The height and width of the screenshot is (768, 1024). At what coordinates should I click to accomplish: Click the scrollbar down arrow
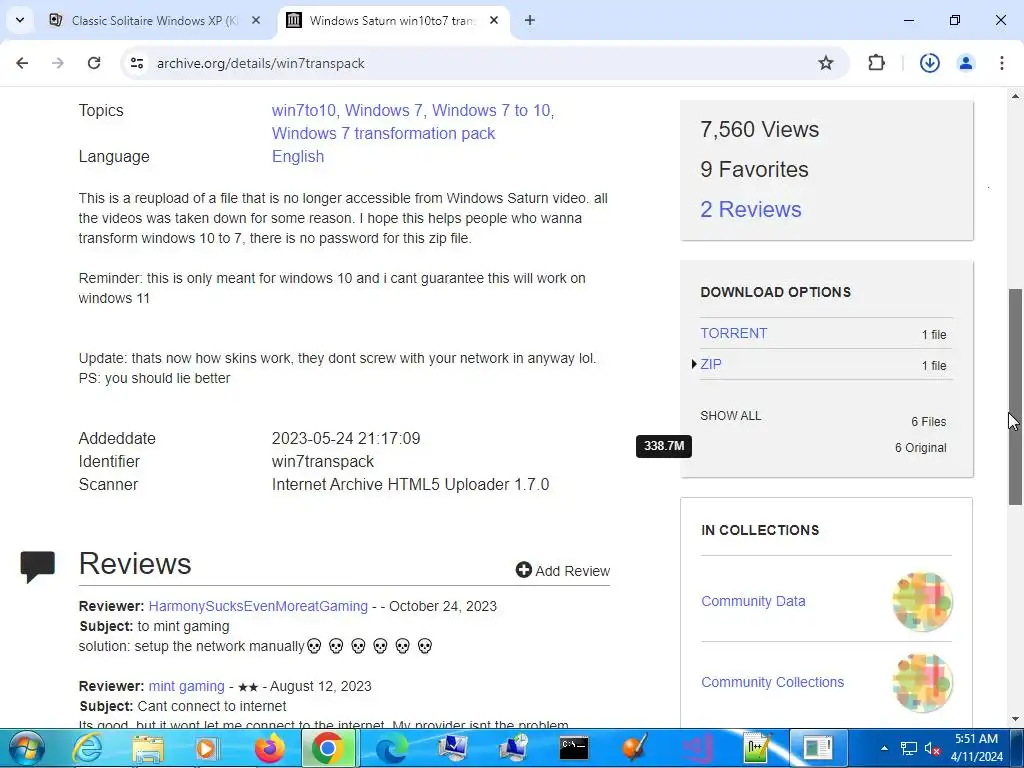pyautogui.click(x=1015, y=719)
